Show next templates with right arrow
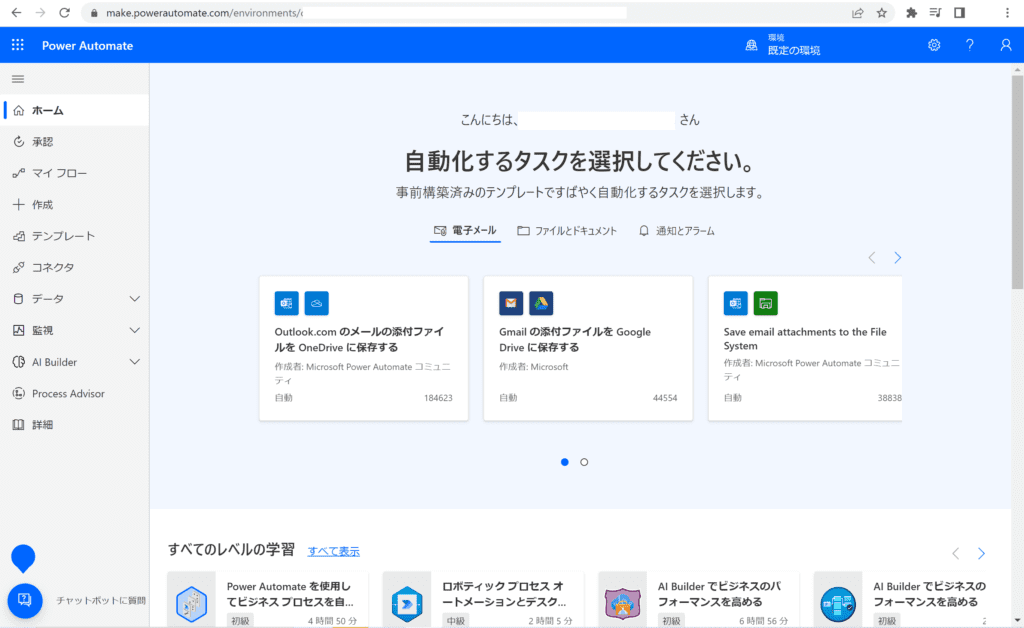 coord(897,258)
